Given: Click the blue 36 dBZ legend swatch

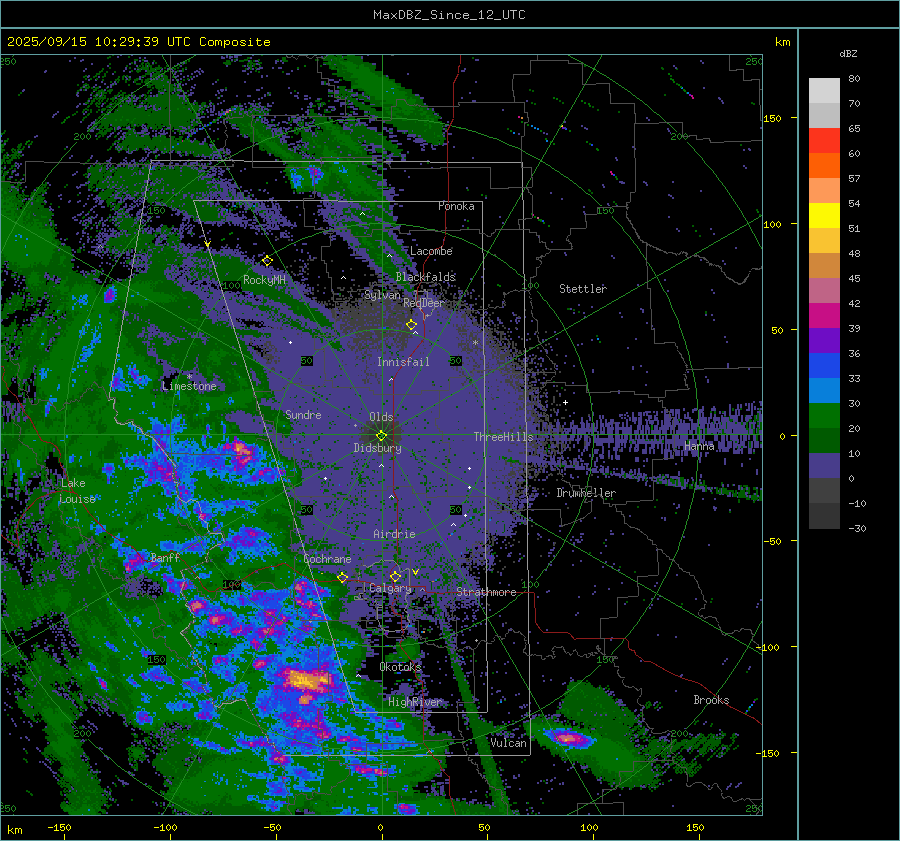Looking at the screenshot, I should pos(824,365).
